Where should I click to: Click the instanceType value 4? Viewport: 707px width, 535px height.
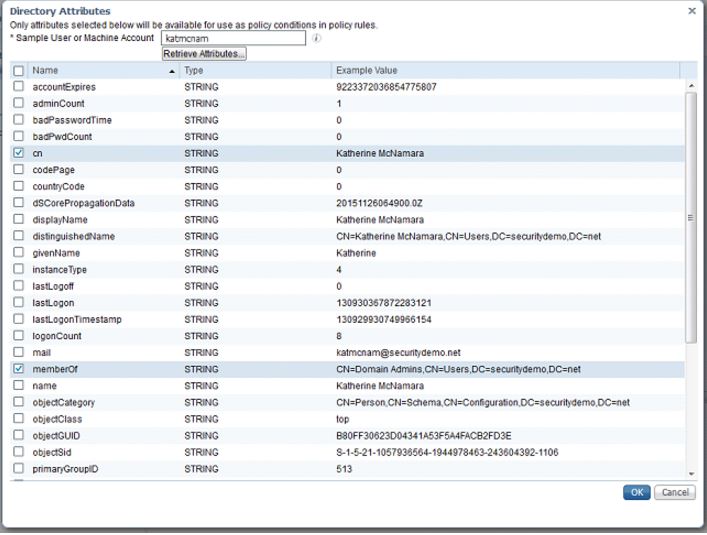(339, 270)
